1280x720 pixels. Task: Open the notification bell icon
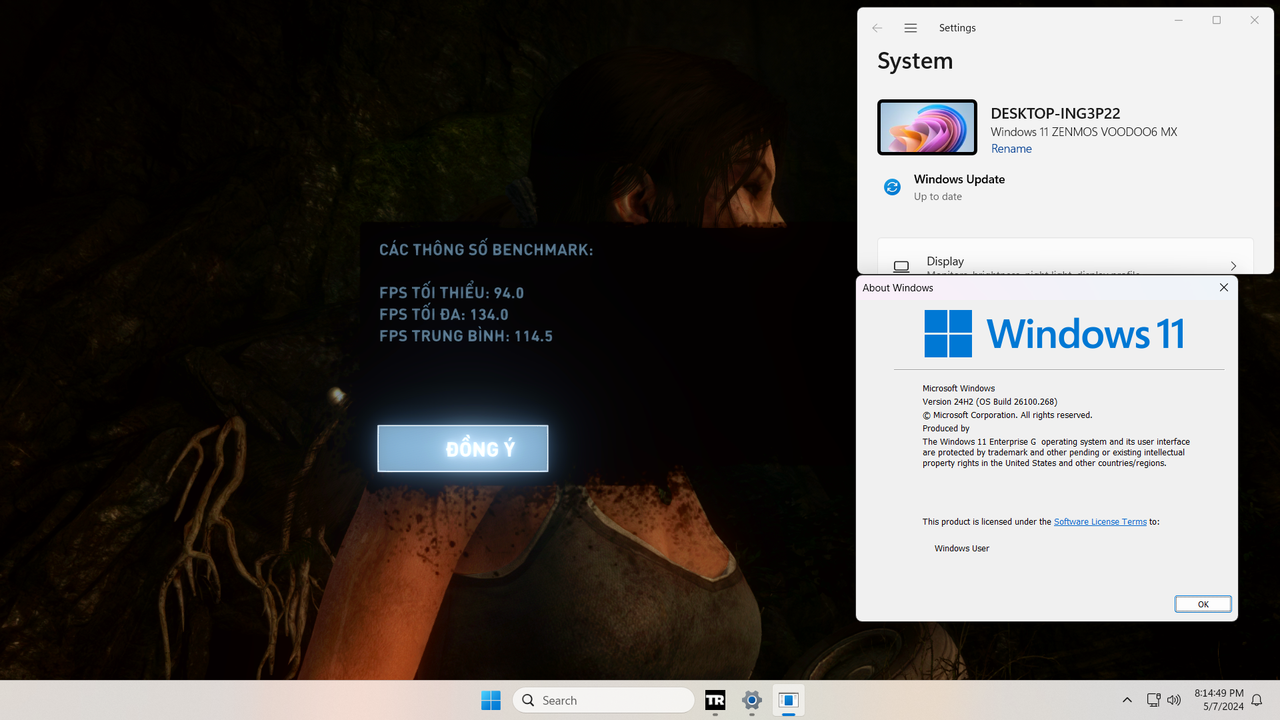[x=1258, y=700]
